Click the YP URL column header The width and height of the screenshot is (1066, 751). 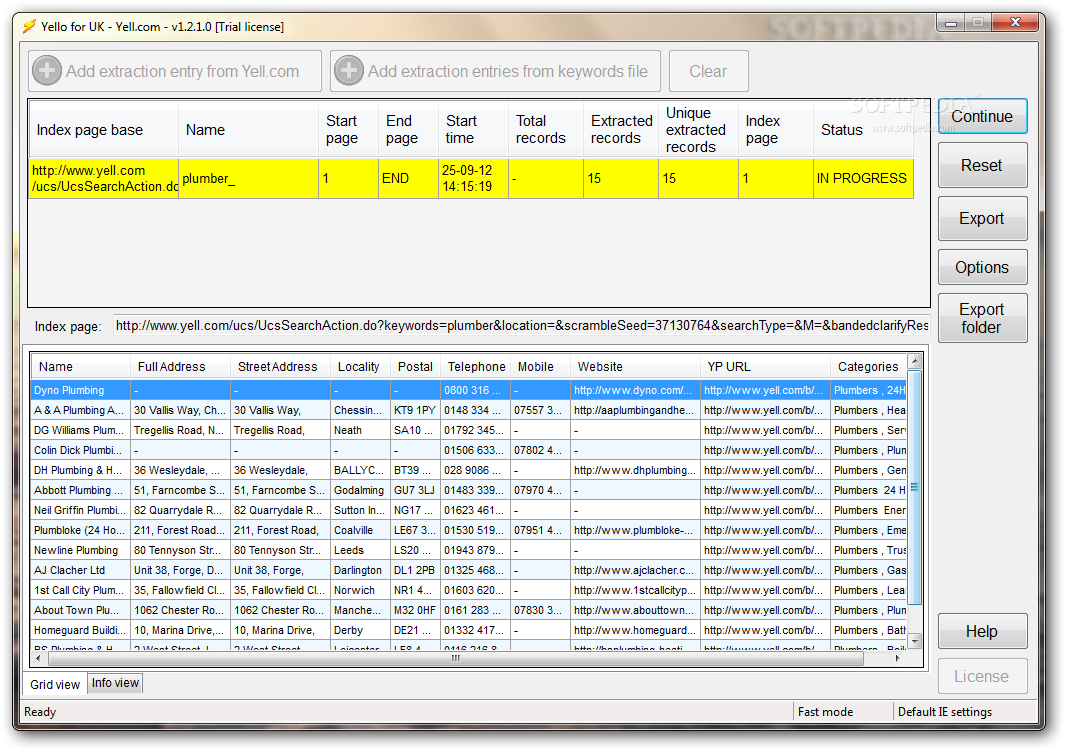pos(766,367)
